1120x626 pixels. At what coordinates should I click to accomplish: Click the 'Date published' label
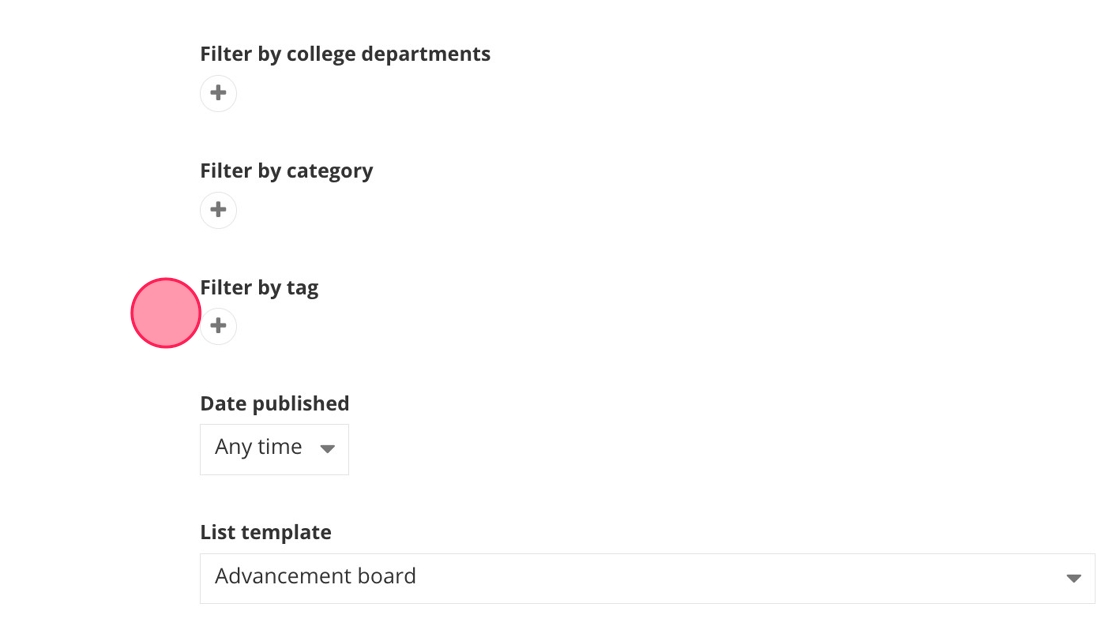pyautogui.click(x=274, y=404)
